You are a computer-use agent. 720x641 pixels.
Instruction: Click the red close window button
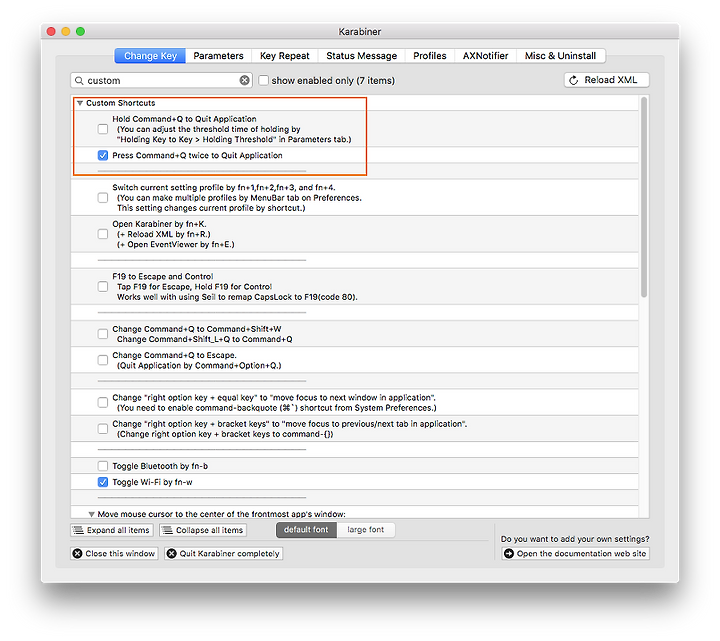coord(51,31)
